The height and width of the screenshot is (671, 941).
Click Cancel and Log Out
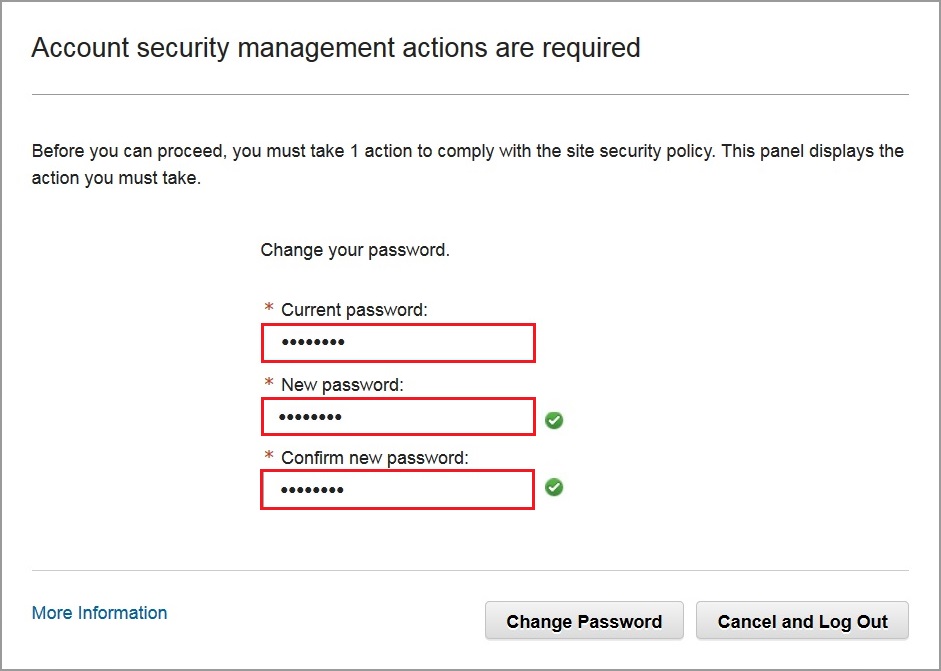click(x=802, y=621)
